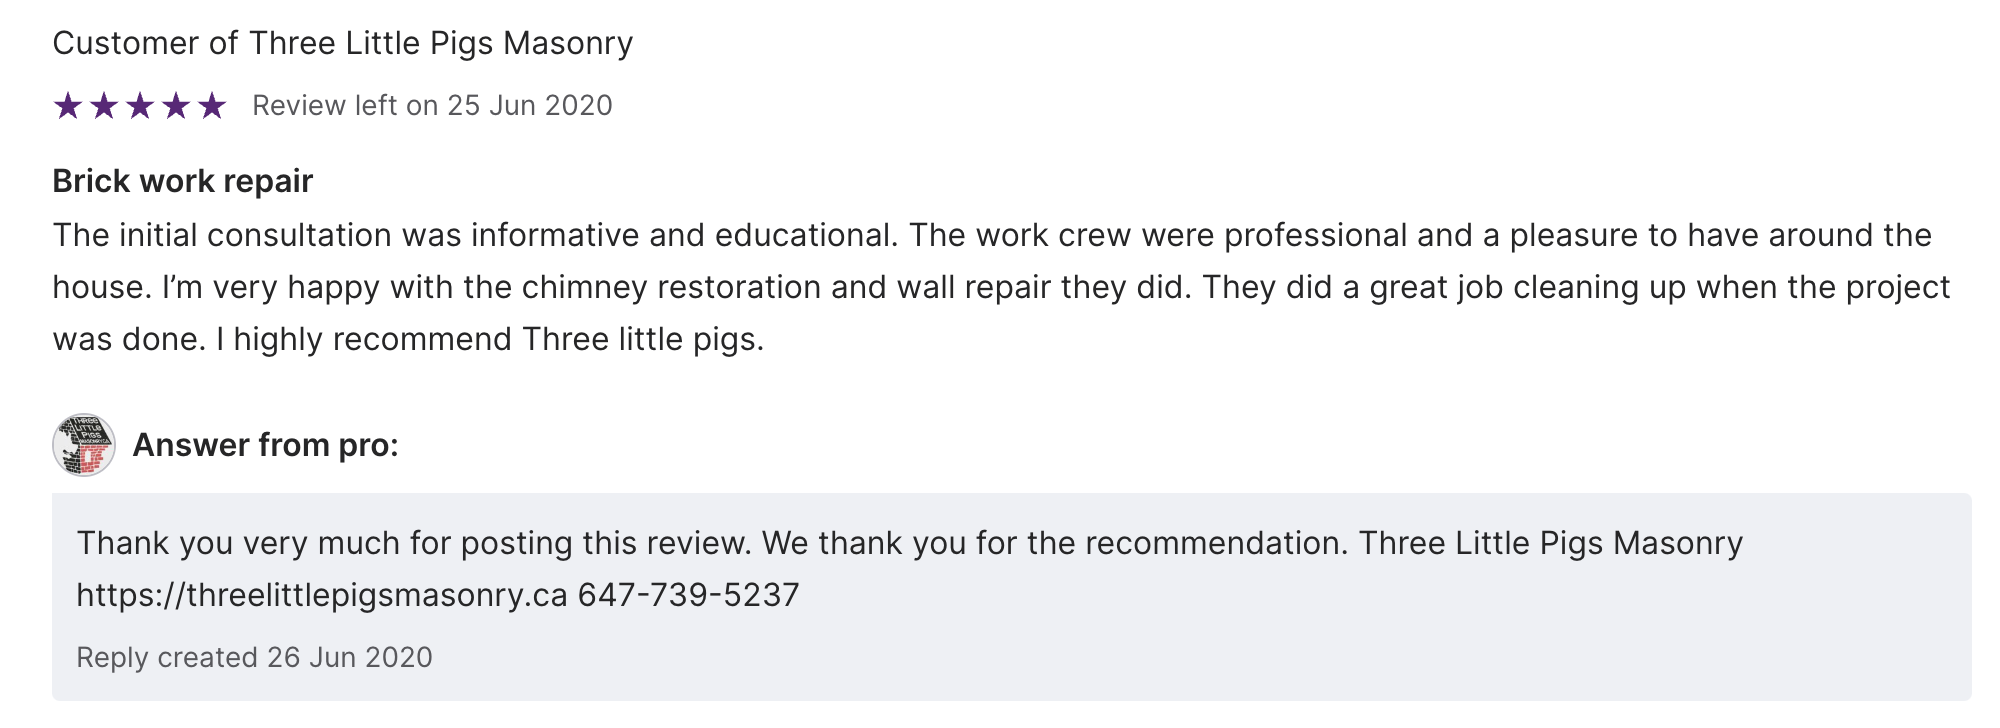Image resolution: width=2000 pixels, height=728 pixels.
Task: Click the first purple rating star
Action: click(x=68, y=105)
